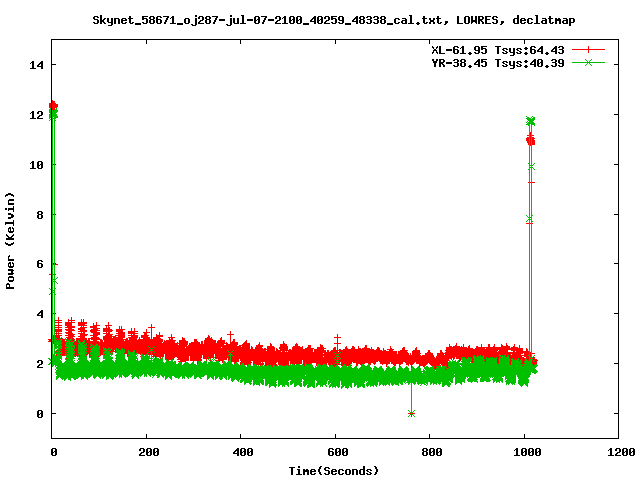This screenshot has width=640, height=480.
Task: Click the y-axis tick label 14
Action: click(36, 65)
